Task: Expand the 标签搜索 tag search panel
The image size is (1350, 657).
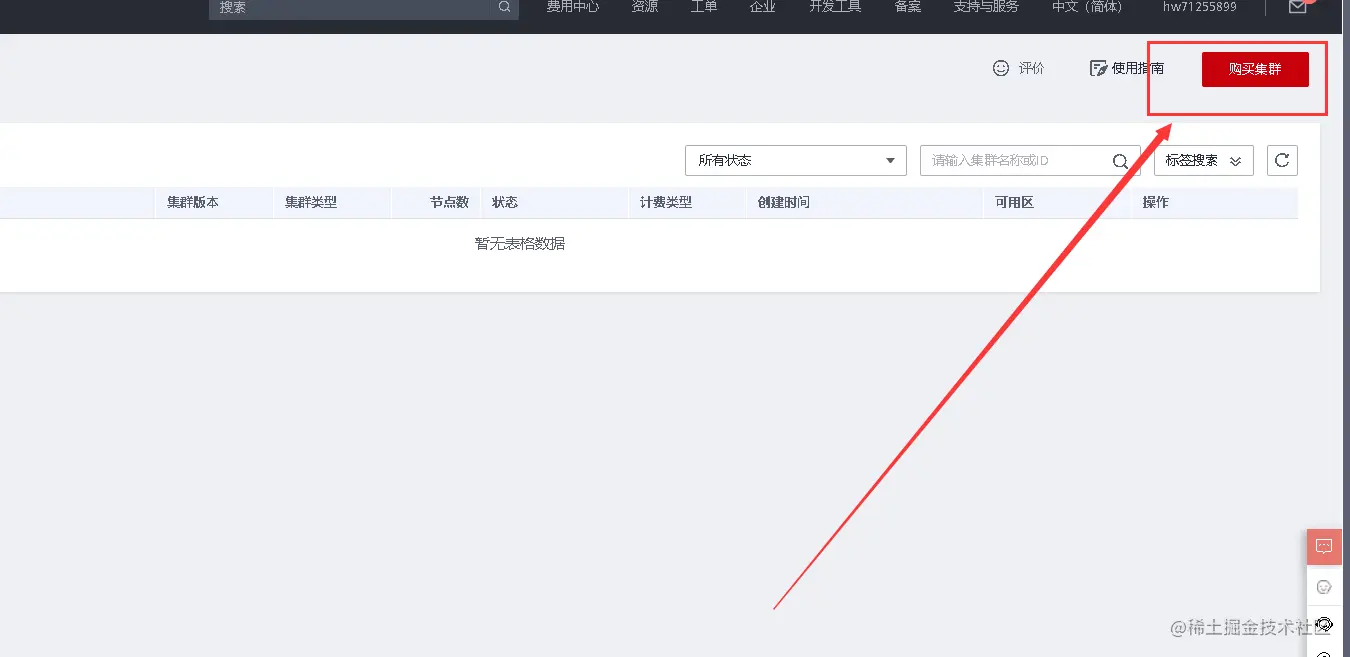Action: 1204,160
